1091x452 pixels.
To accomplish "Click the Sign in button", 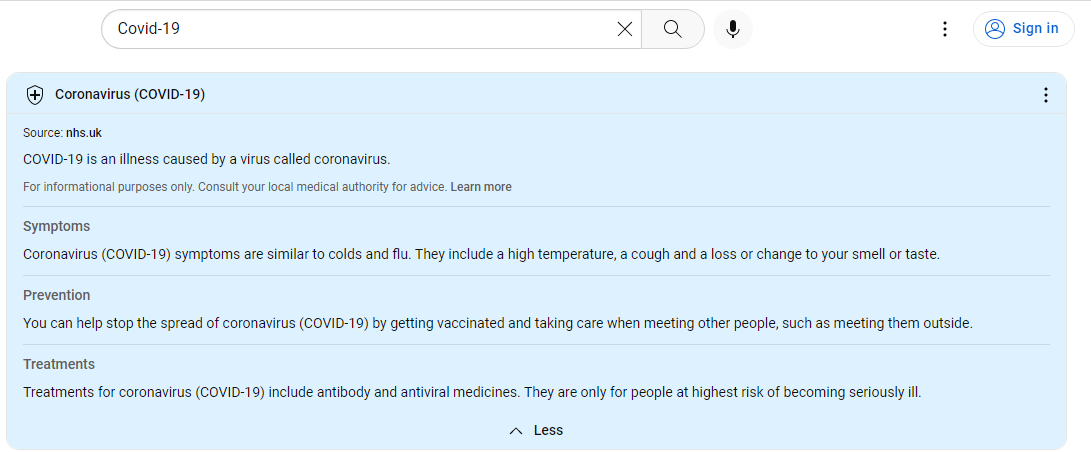I will coord(1023,29).
